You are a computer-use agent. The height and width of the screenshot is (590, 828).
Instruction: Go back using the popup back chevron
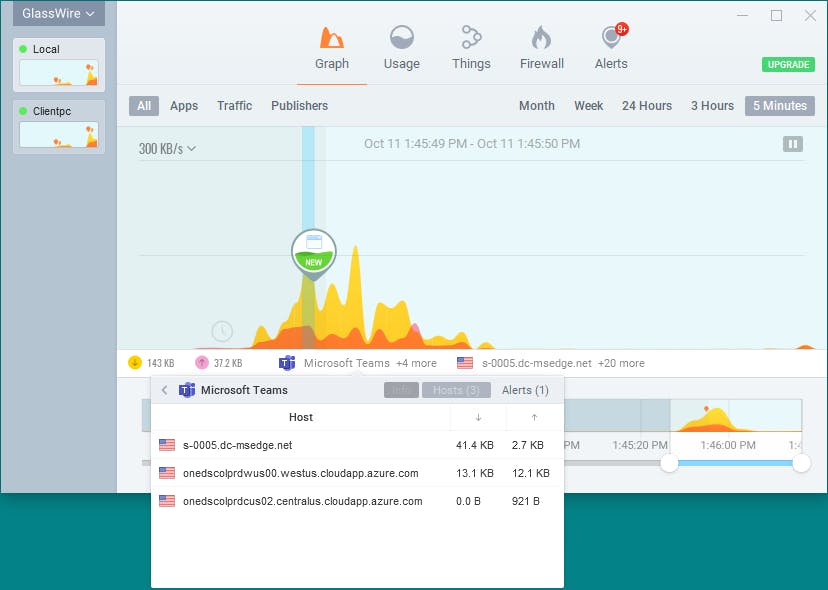click(164, 390)
